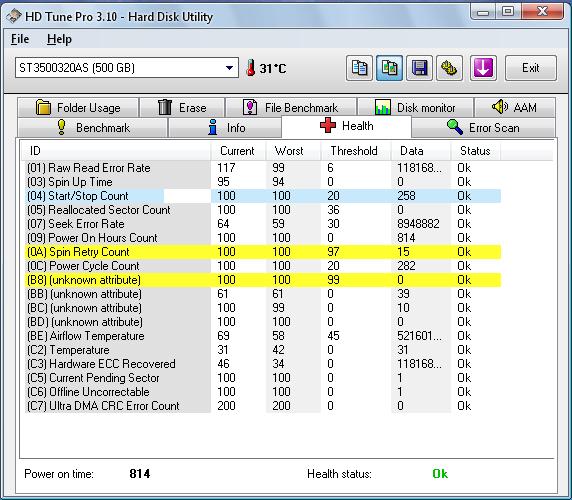Click the Current column header
572x500 pixels.
pyautogui.click(x=238, y=151)
